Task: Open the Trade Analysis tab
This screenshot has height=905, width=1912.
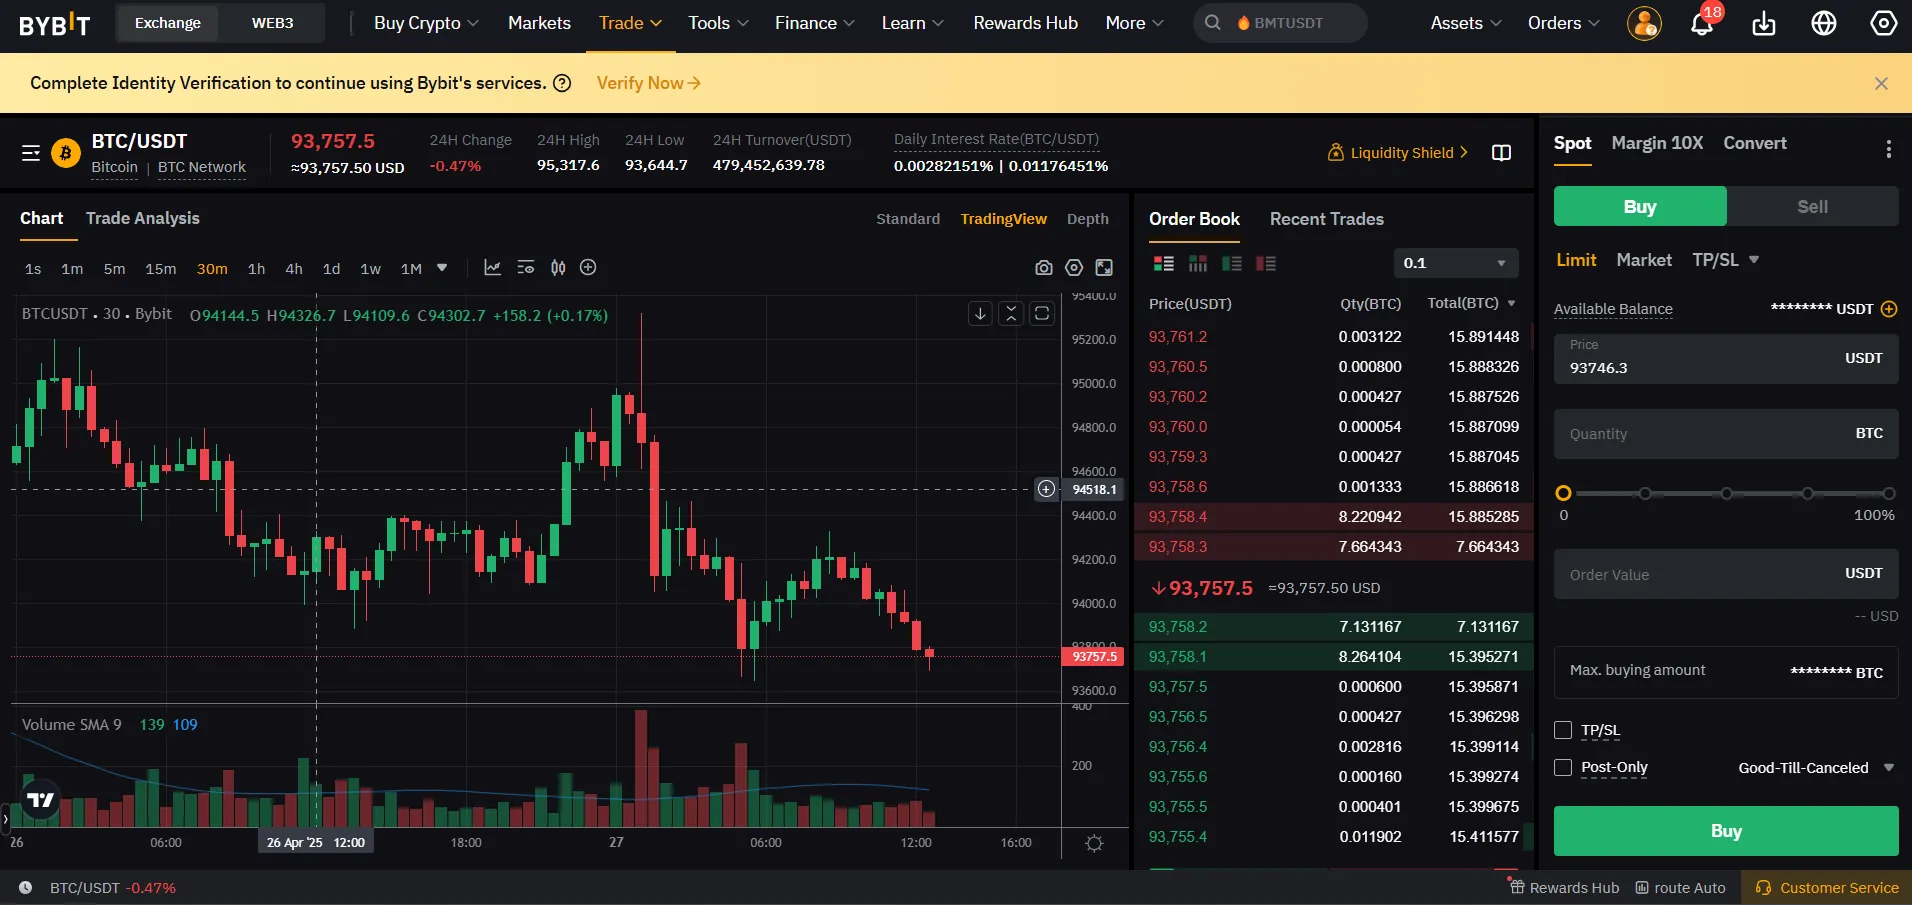Action: 141,219
